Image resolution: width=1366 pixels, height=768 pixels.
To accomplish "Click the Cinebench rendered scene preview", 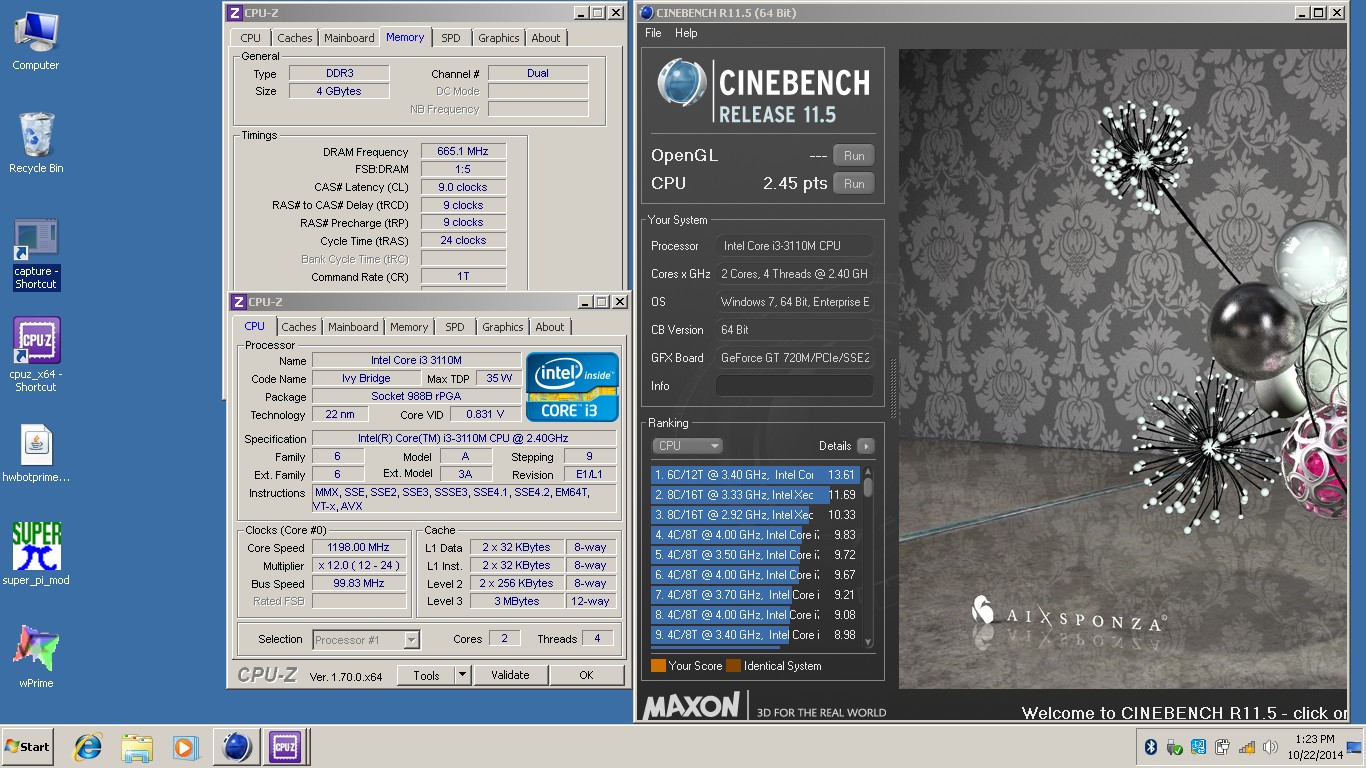I will point(1122,369).
